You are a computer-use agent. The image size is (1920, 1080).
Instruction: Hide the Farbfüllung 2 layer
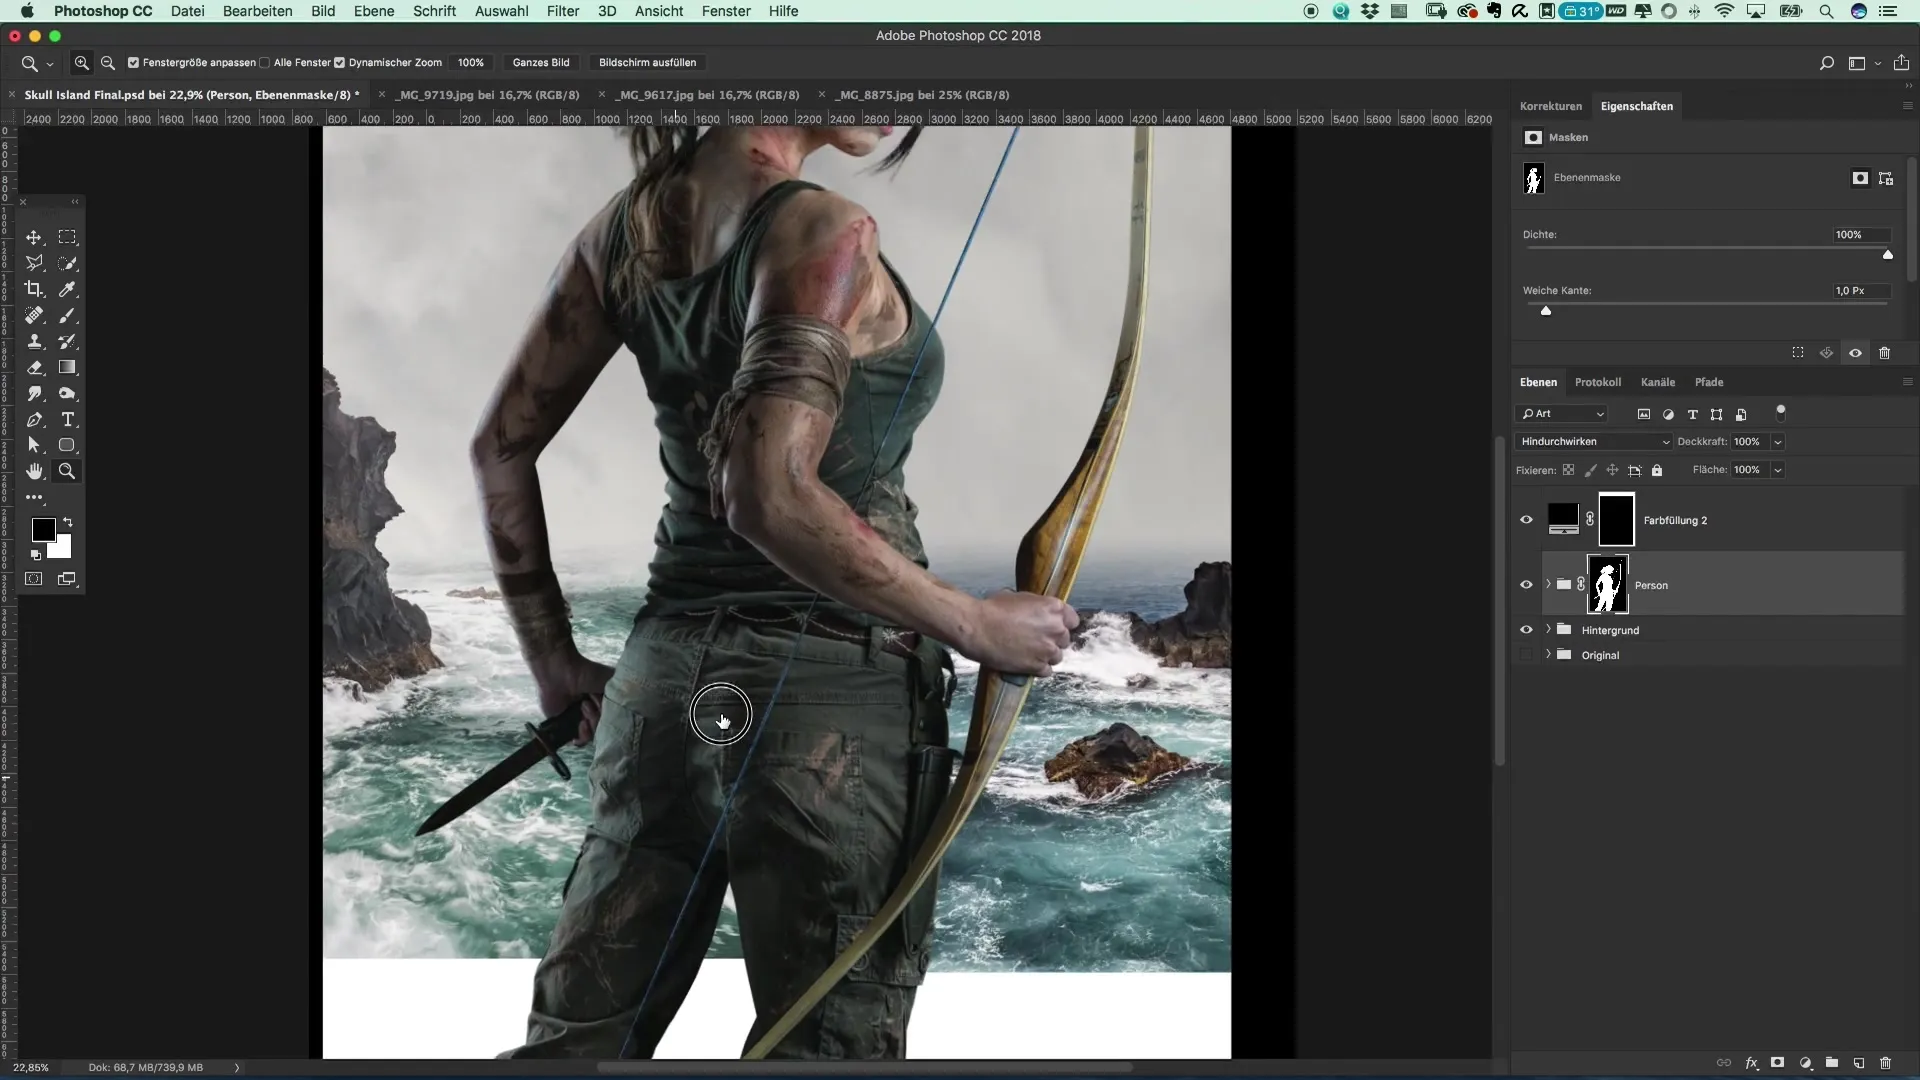1526,520
